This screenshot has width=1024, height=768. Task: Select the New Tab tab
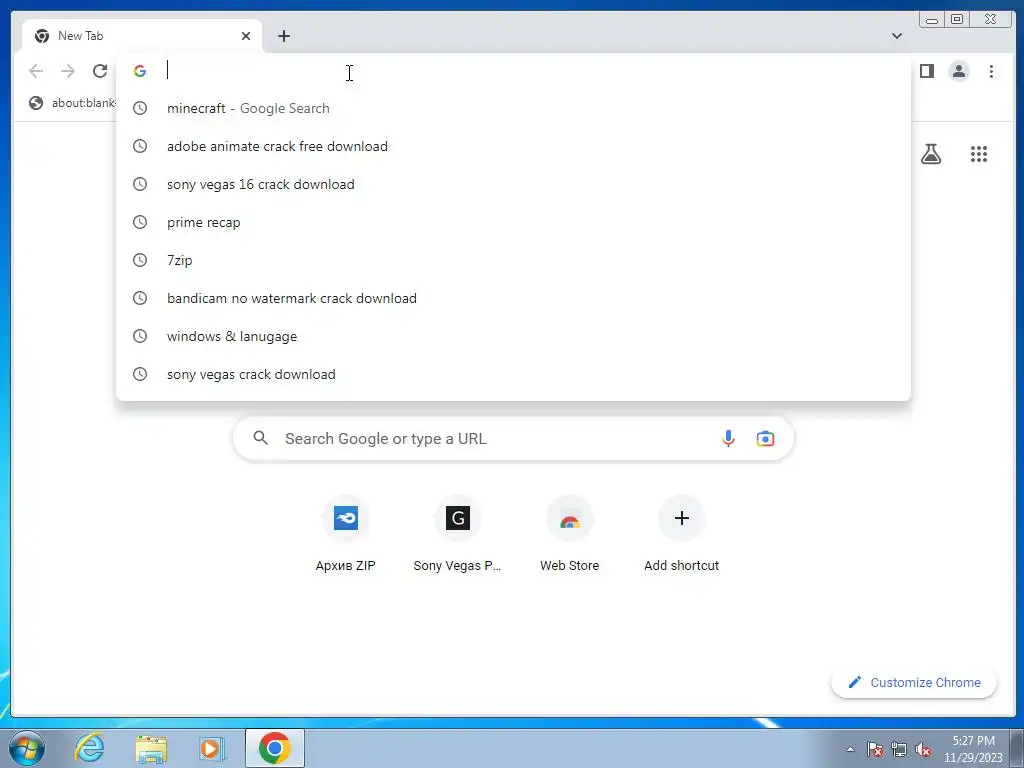click(142, 36)
